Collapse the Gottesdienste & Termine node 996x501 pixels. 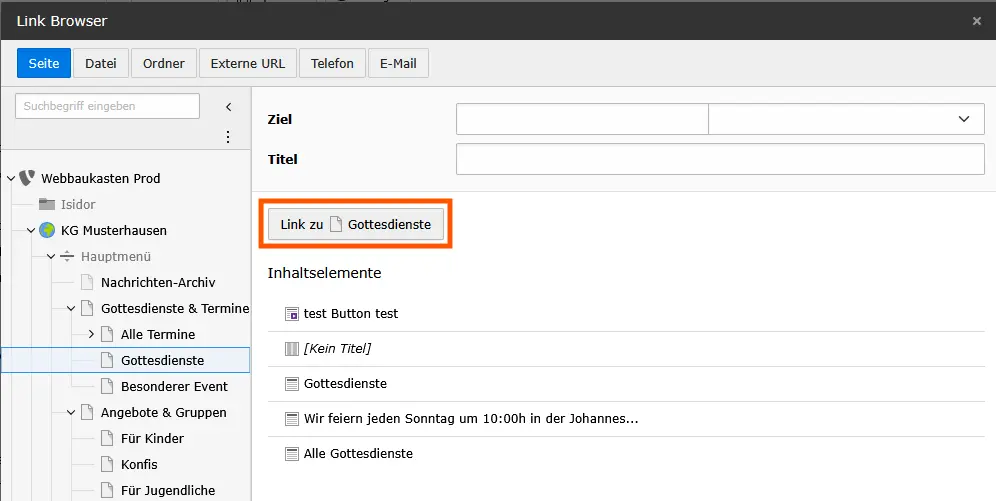pyautogui.click(x=71, y=308)
